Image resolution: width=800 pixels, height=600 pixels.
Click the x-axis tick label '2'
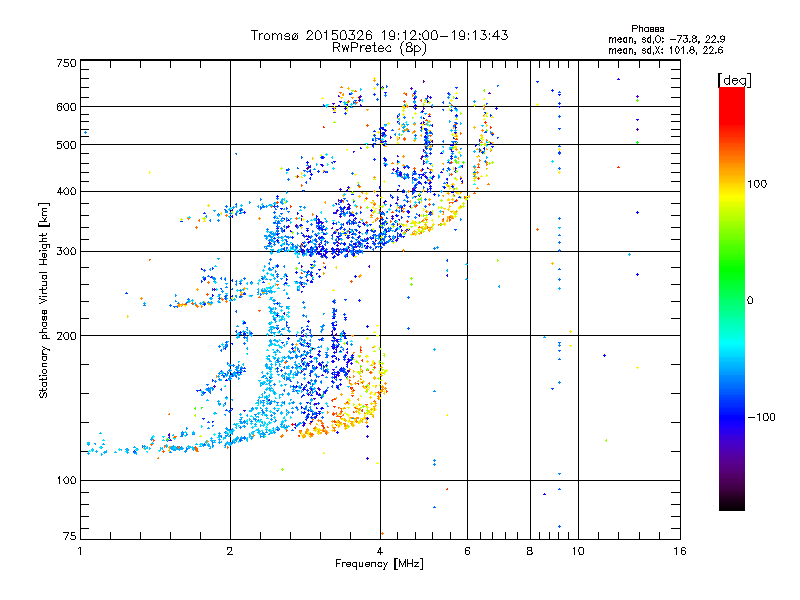230,551
